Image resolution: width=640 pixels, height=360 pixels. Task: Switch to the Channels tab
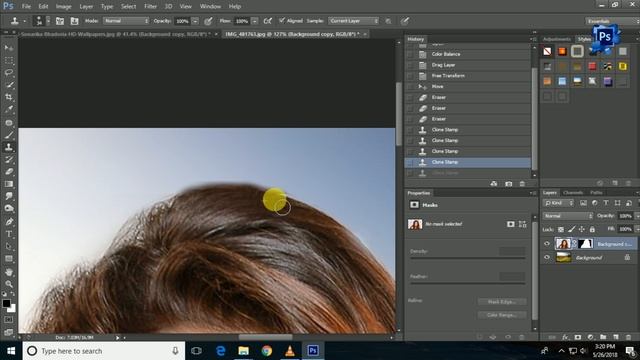point(573,192)
